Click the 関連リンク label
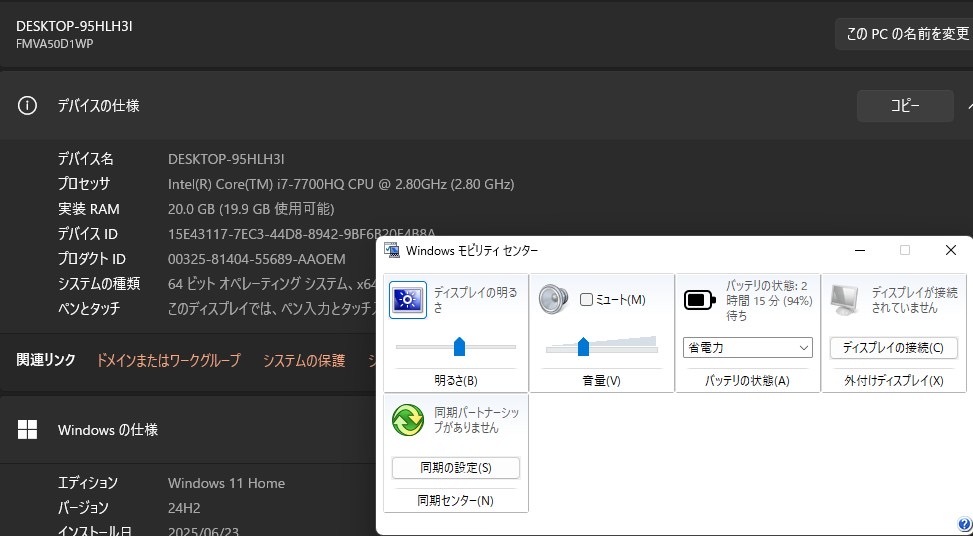 [x=46, y=360]
